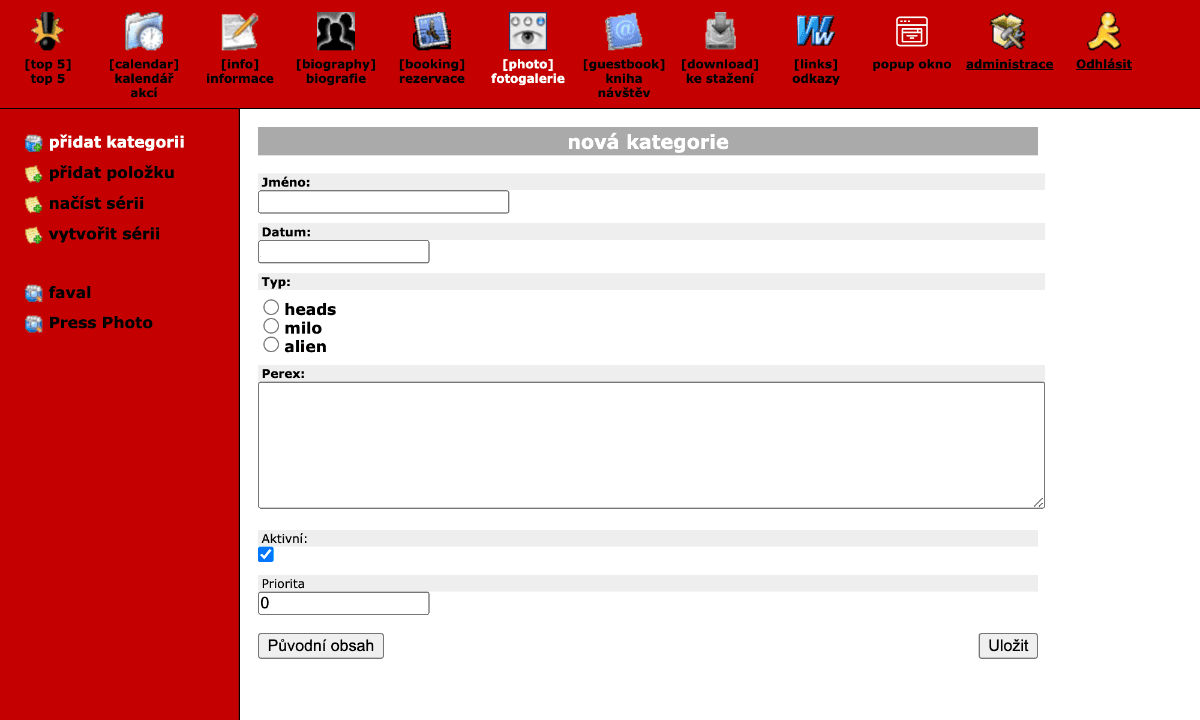
Task: Click the Odhlásit running man icon
Action: click(1104, 32)
